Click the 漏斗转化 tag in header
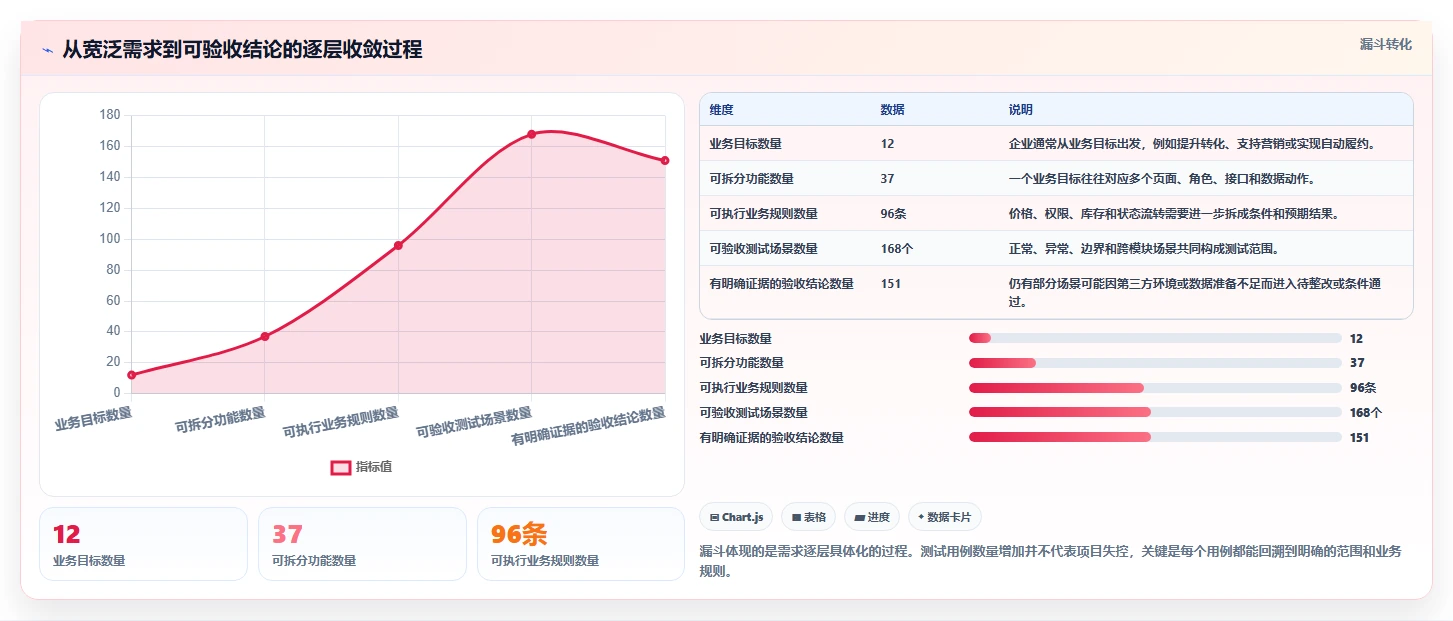1453x621 pixels. pyautogui.click(x=1386, y=44)
